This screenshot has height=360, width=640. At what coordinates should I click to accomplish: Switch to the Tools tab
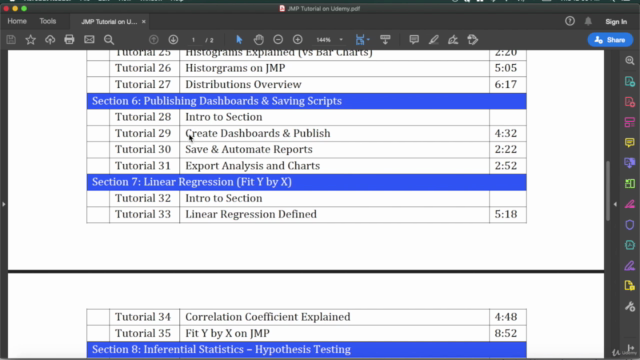[x=48, y=21]
